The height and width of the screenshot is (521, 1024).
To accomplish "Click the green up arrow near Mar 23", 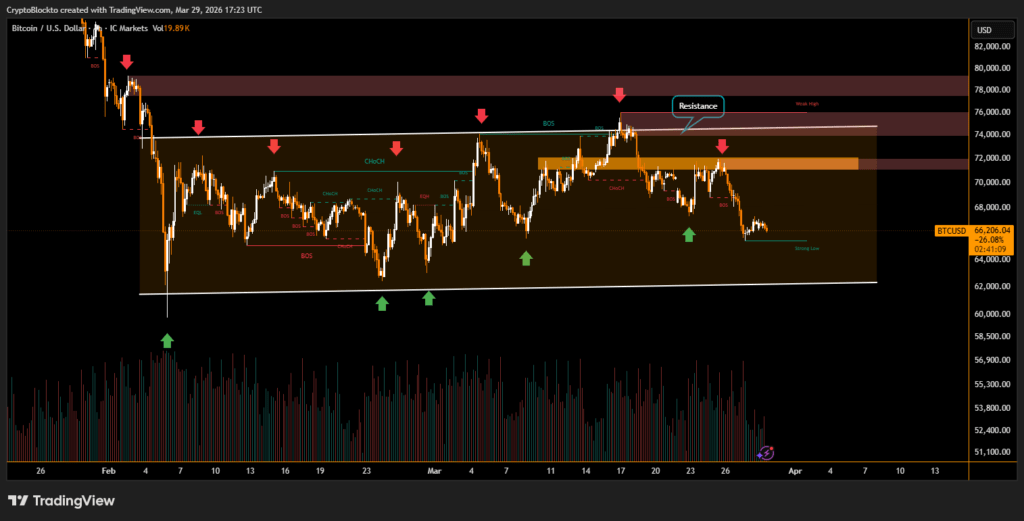I will tap(688, 234).
